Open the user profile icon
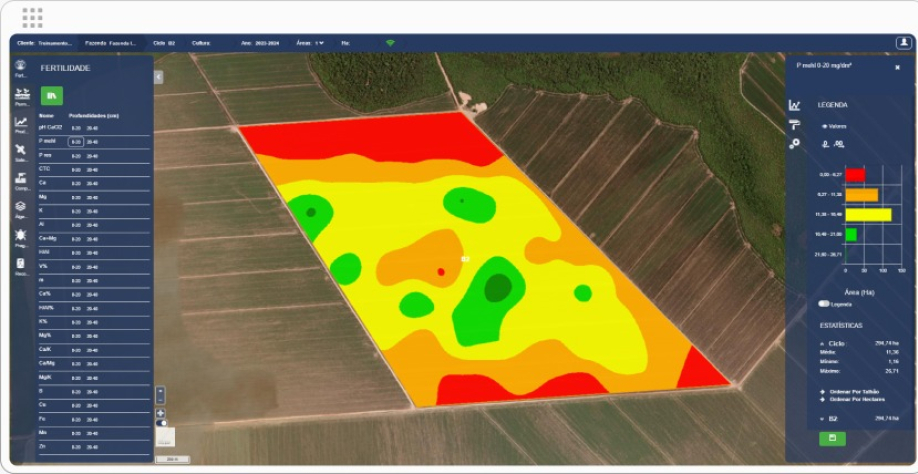Screen dimensions: 918x474 coord(903,43)
